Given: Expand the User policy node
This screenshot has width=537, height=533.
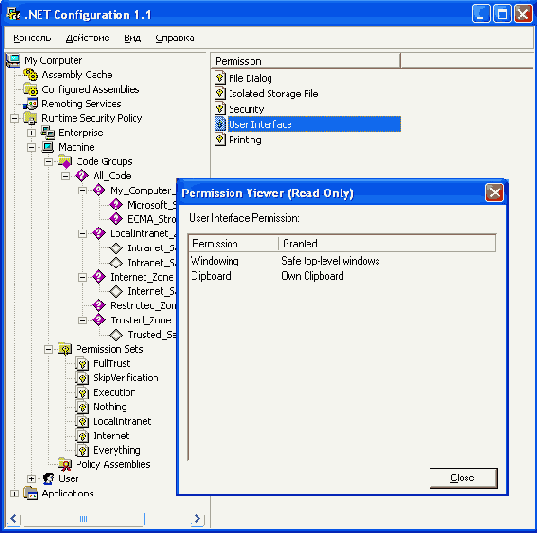Looking at the screenshot, I should click(x=32, y=479).
